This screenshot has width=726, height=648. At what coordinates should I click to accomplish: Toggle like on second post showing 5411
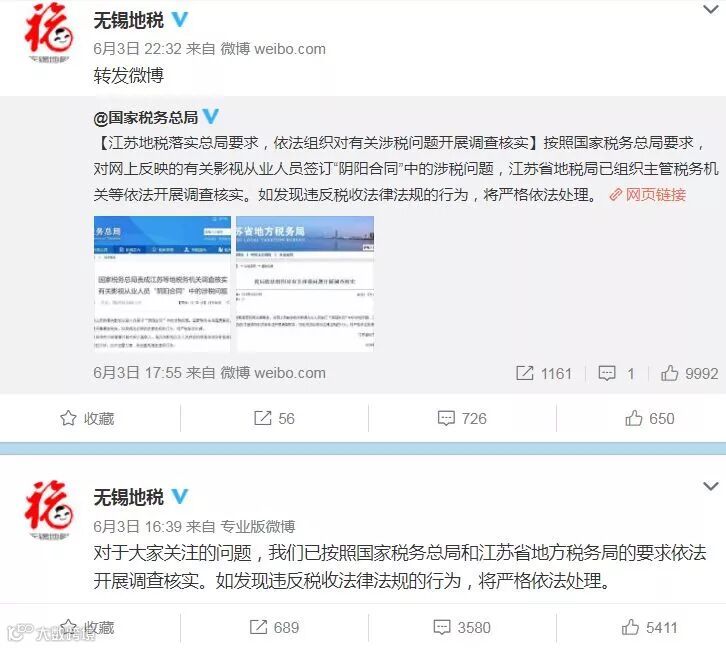tap(650, 628)
